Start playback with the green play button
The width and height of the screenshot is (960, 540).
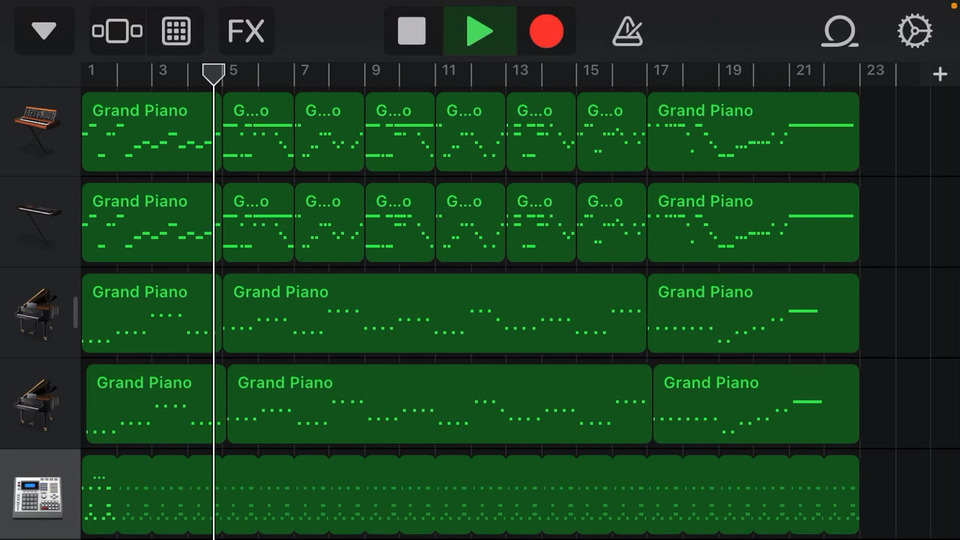click(x=479, y=31)
